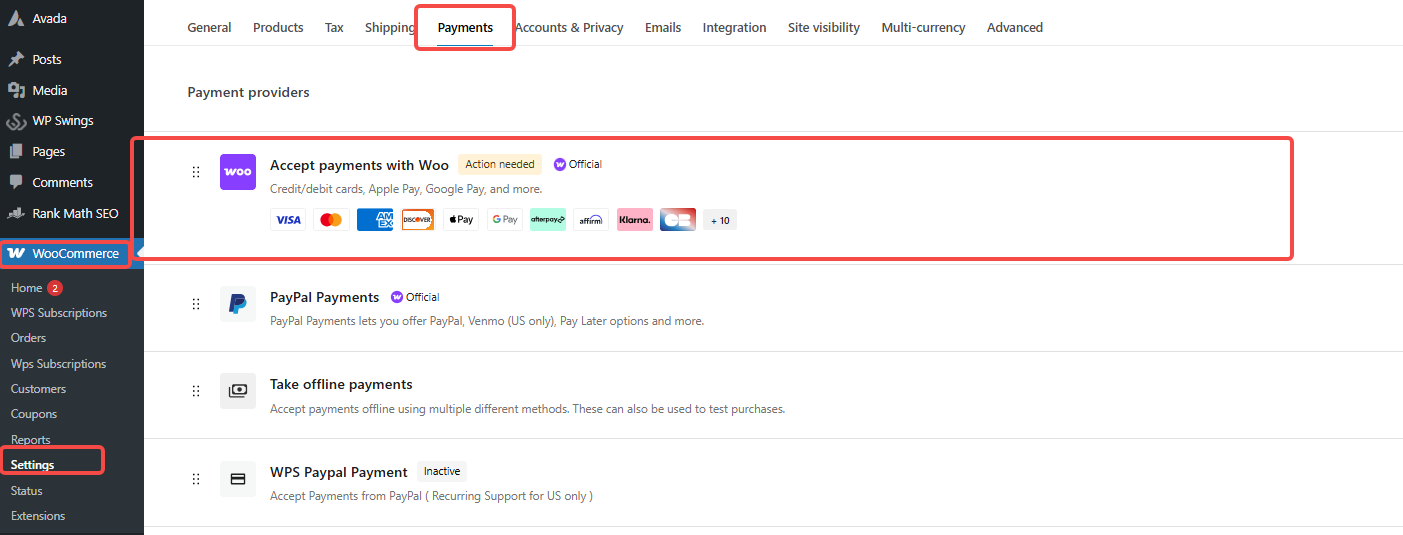Screen dimensions: 1403x535
Task: Click the Inactive status badge
Action: pyautogui.click(x=442, y=471)
